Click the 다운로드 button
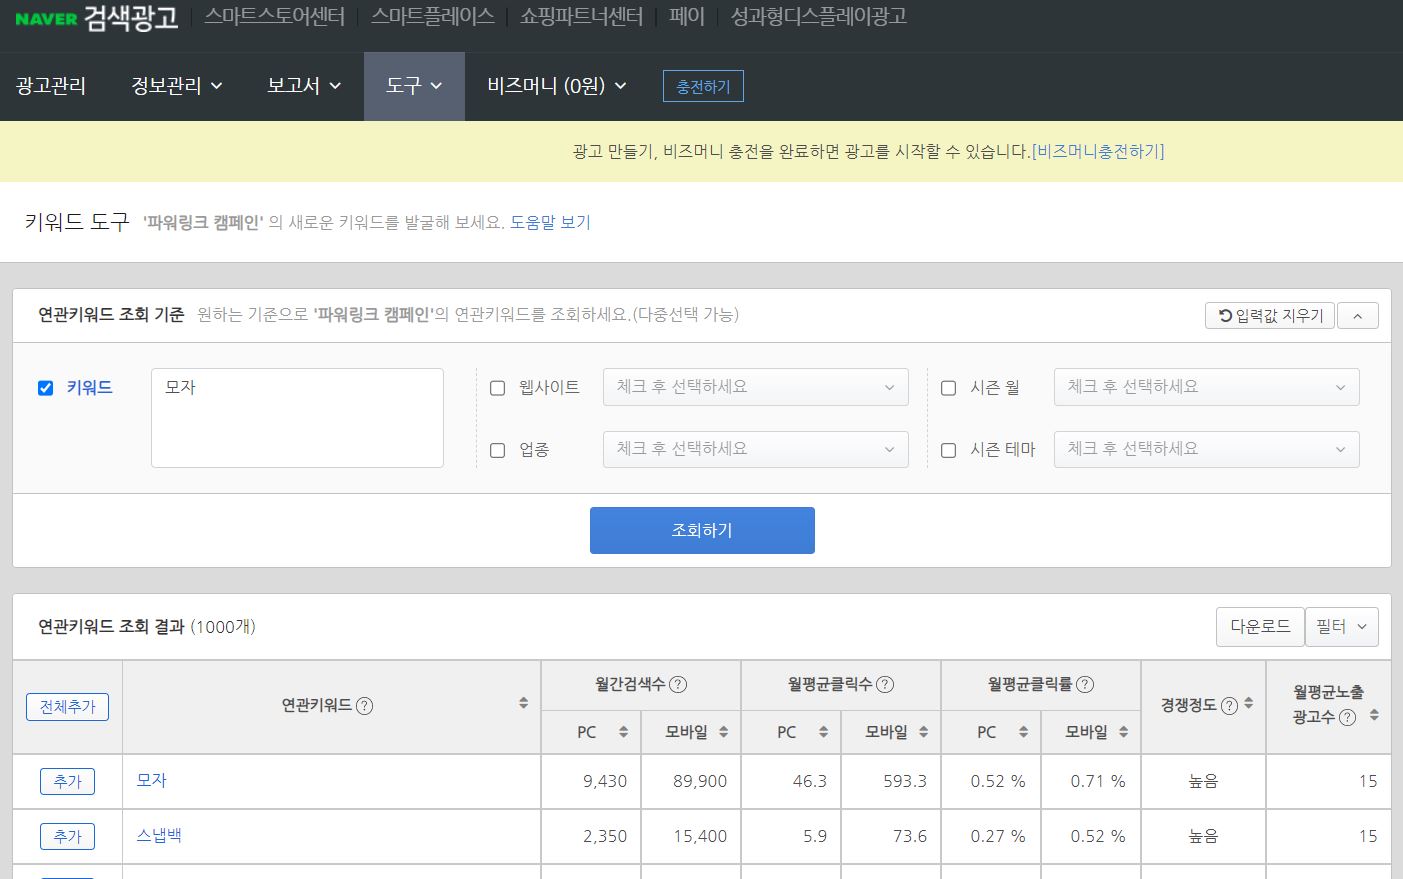Viewport: 1403px width, 879px height. (x=1260, y=627)
